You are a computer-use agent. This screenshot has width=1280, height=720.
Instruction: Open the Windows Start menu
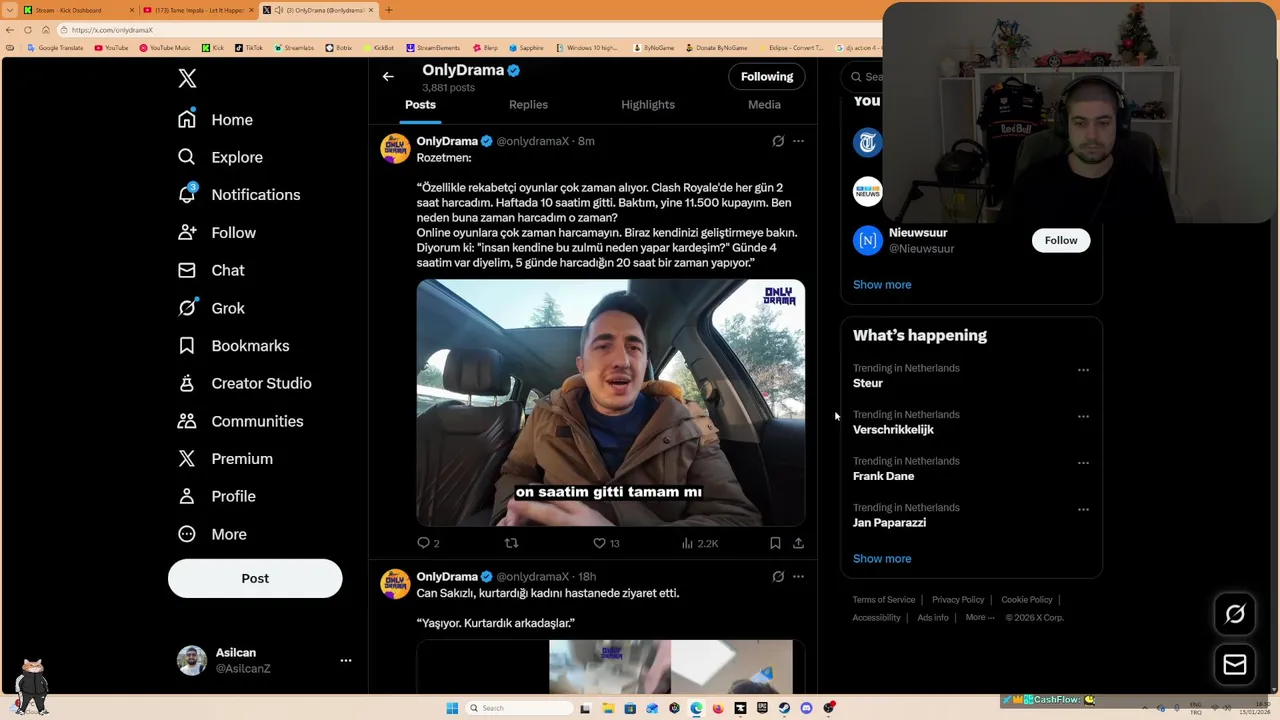tap(452, 708)
